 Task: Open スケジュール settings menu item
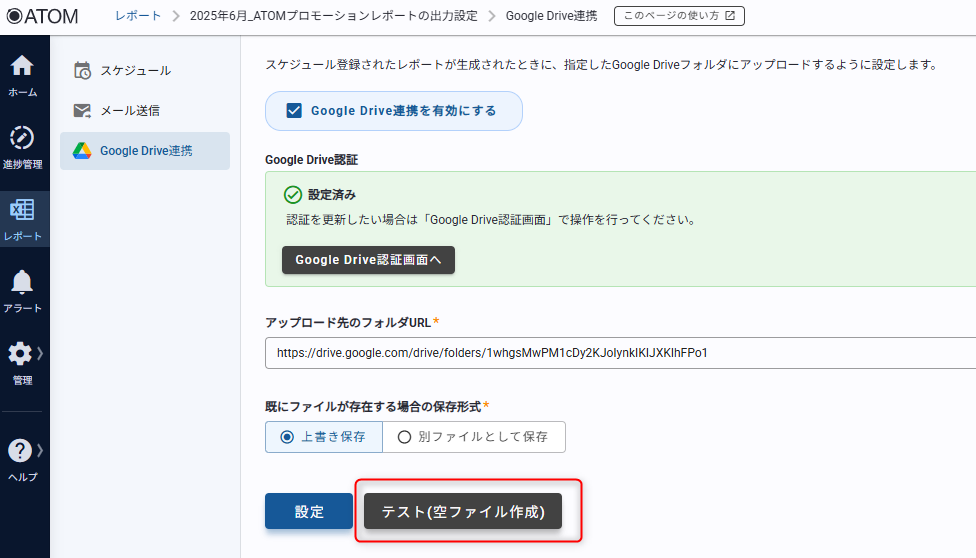point(135,71)
